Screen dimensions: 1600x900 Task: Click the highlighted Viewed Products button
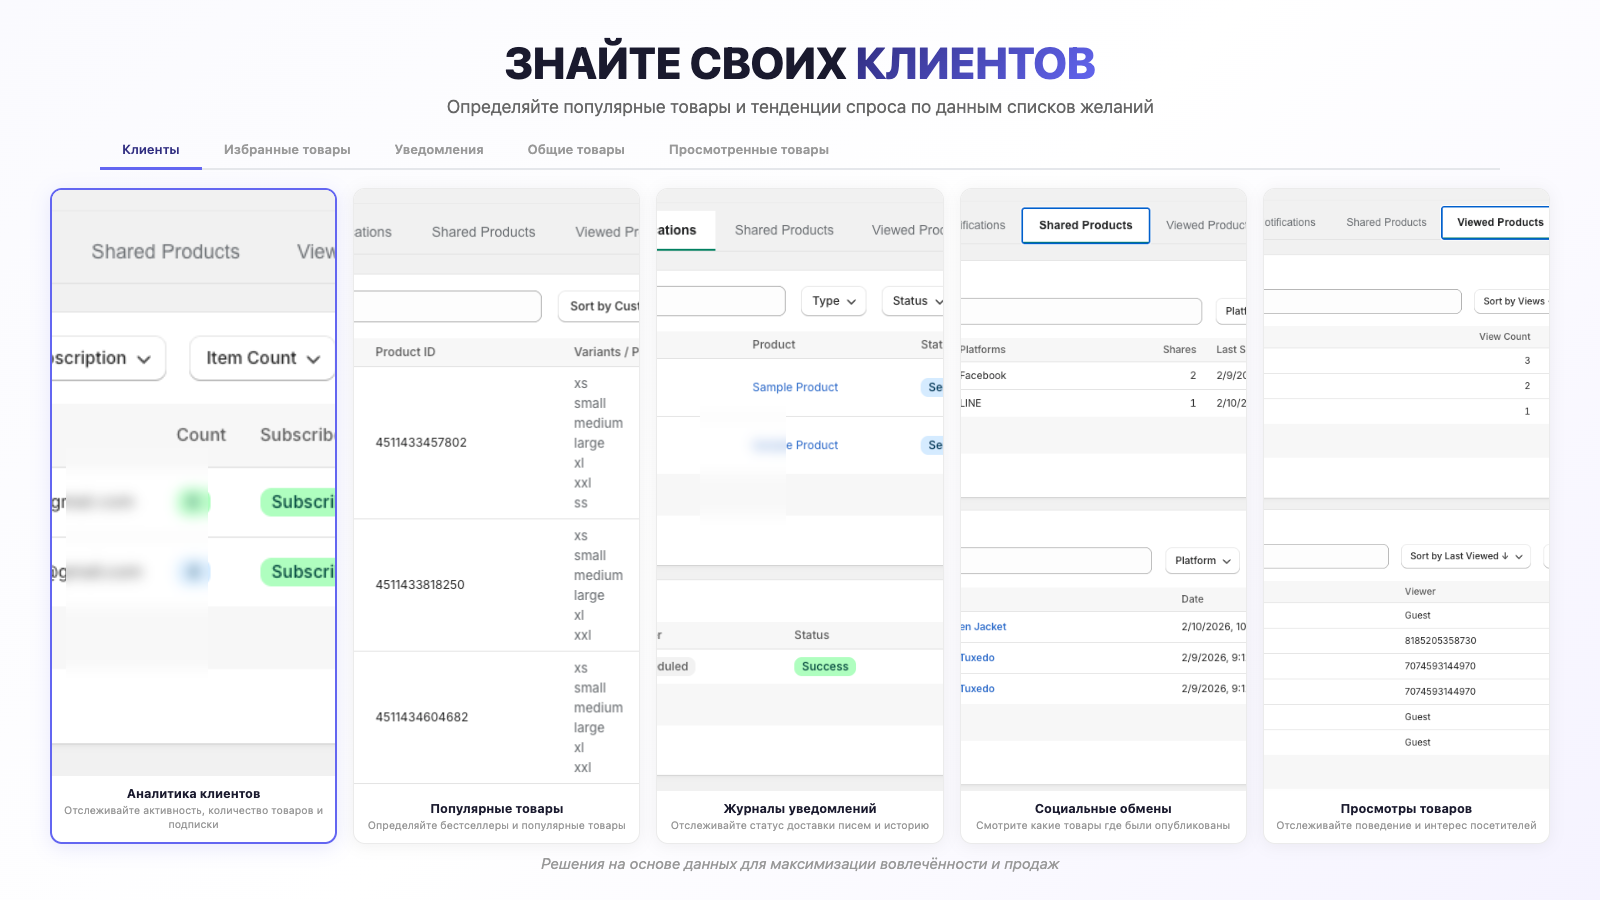1498,222
